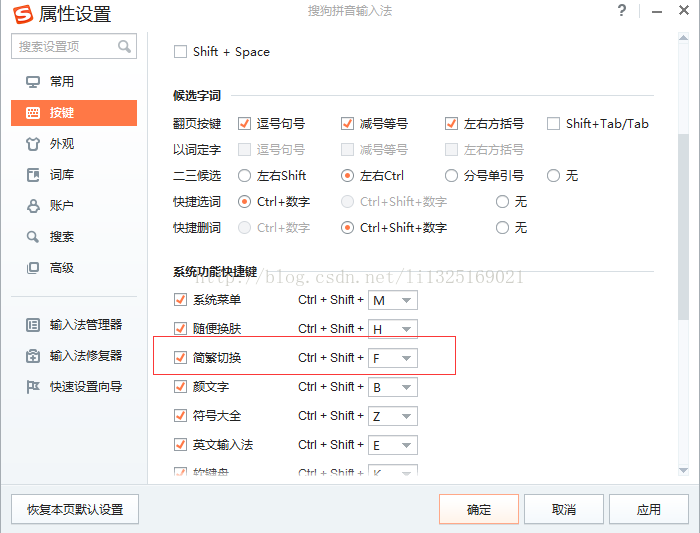Click the scrollbar down arrow
This screenshot has height=533, width=700.
coord(683,471)
